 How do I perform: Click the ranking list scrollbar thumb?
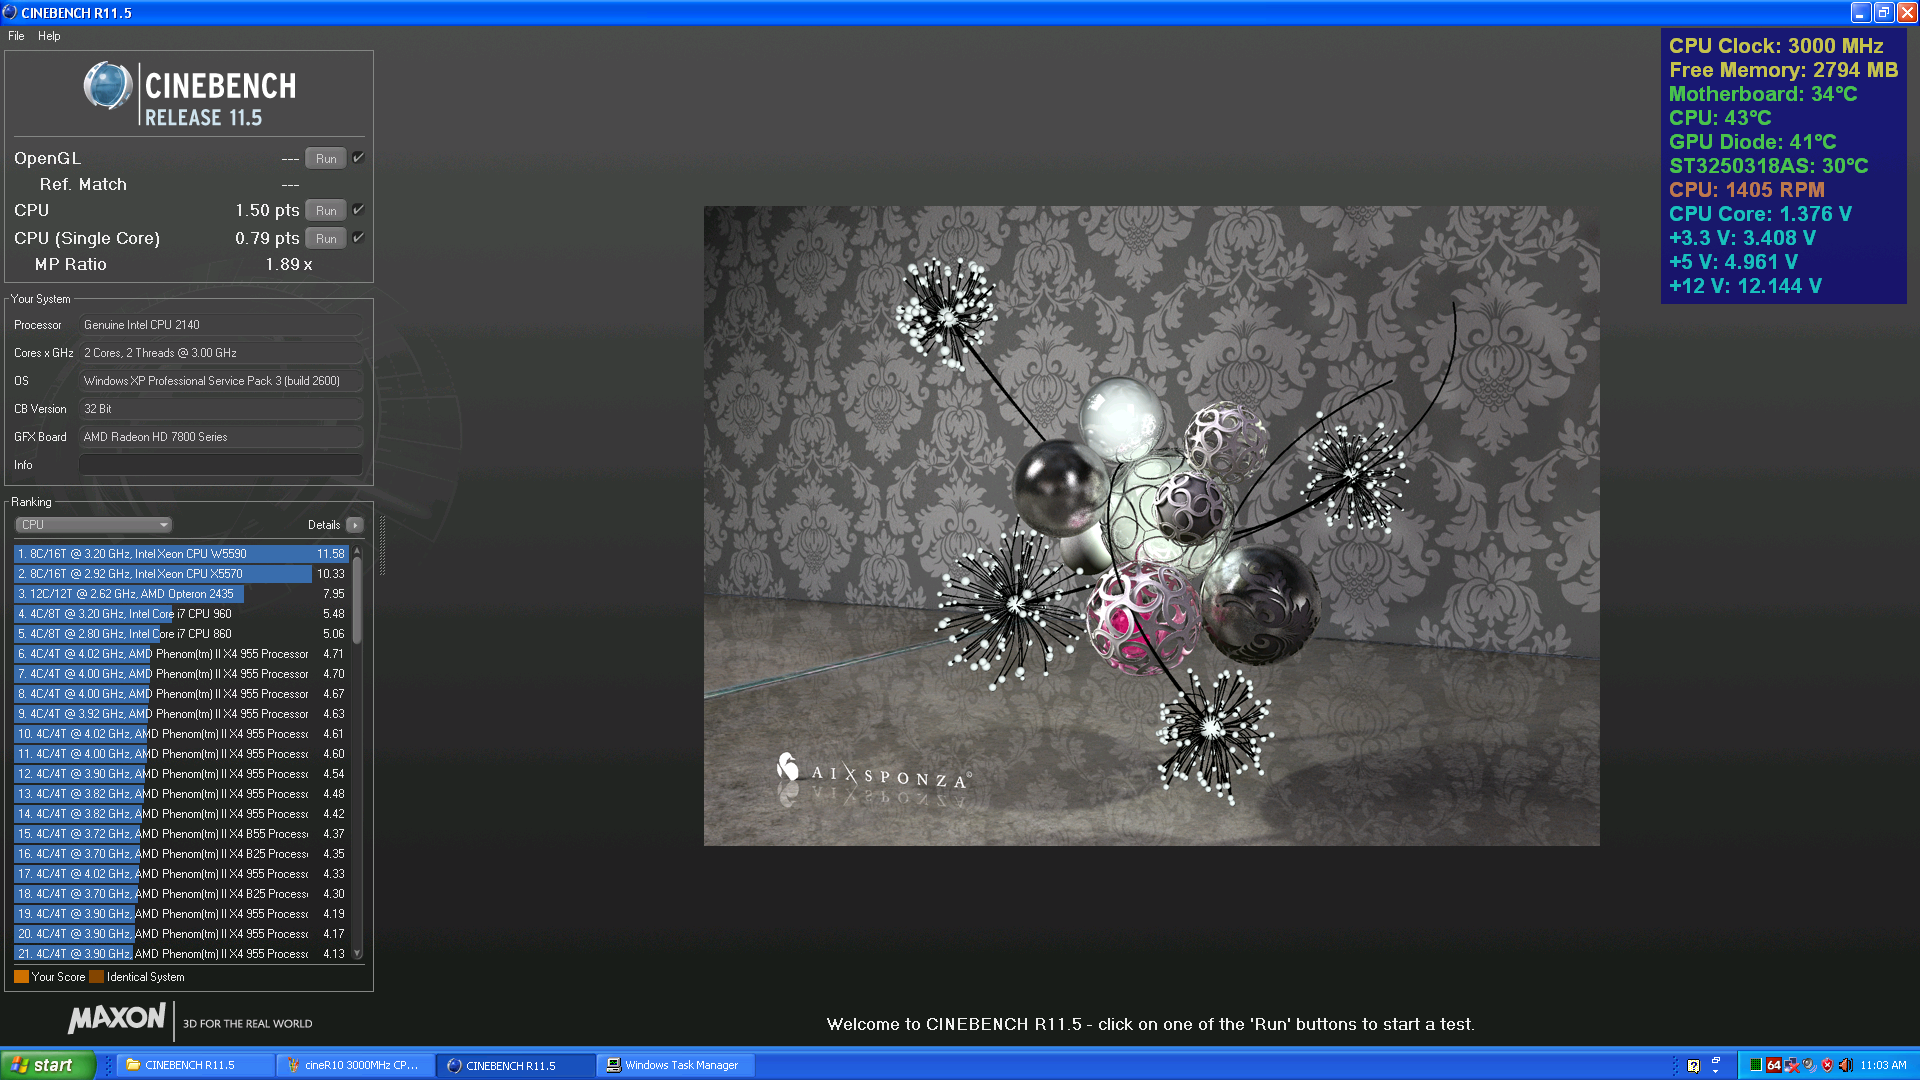click(357, 600)
